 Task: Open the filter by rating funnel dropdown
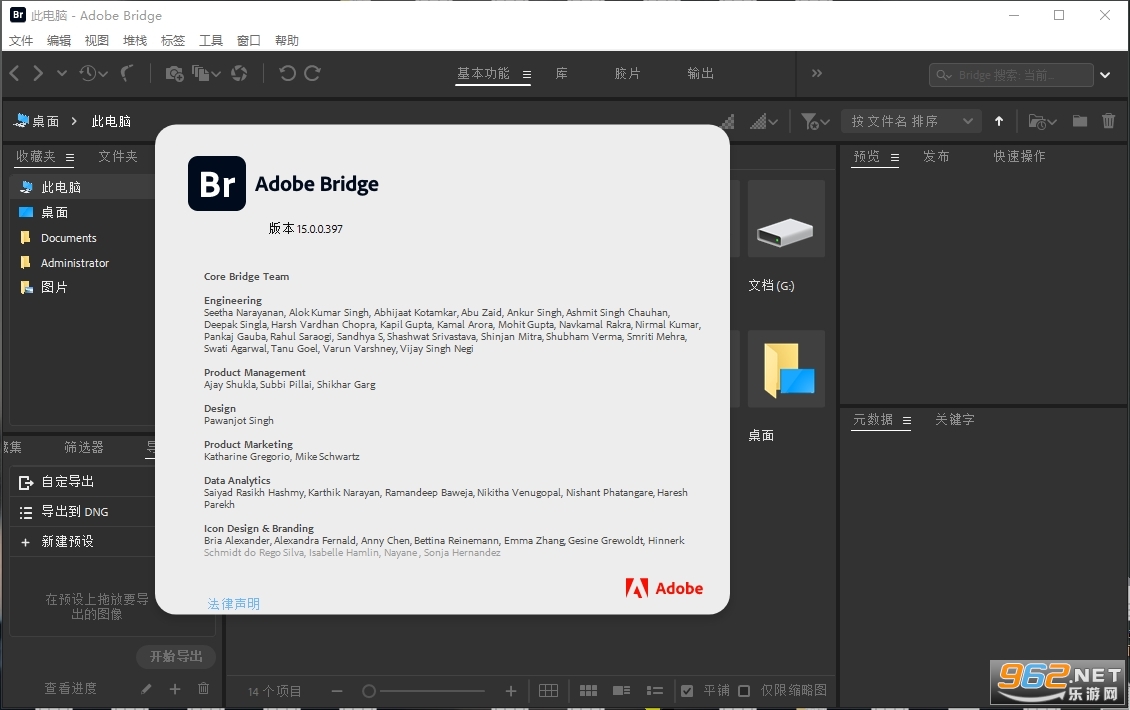click(815, 121)
